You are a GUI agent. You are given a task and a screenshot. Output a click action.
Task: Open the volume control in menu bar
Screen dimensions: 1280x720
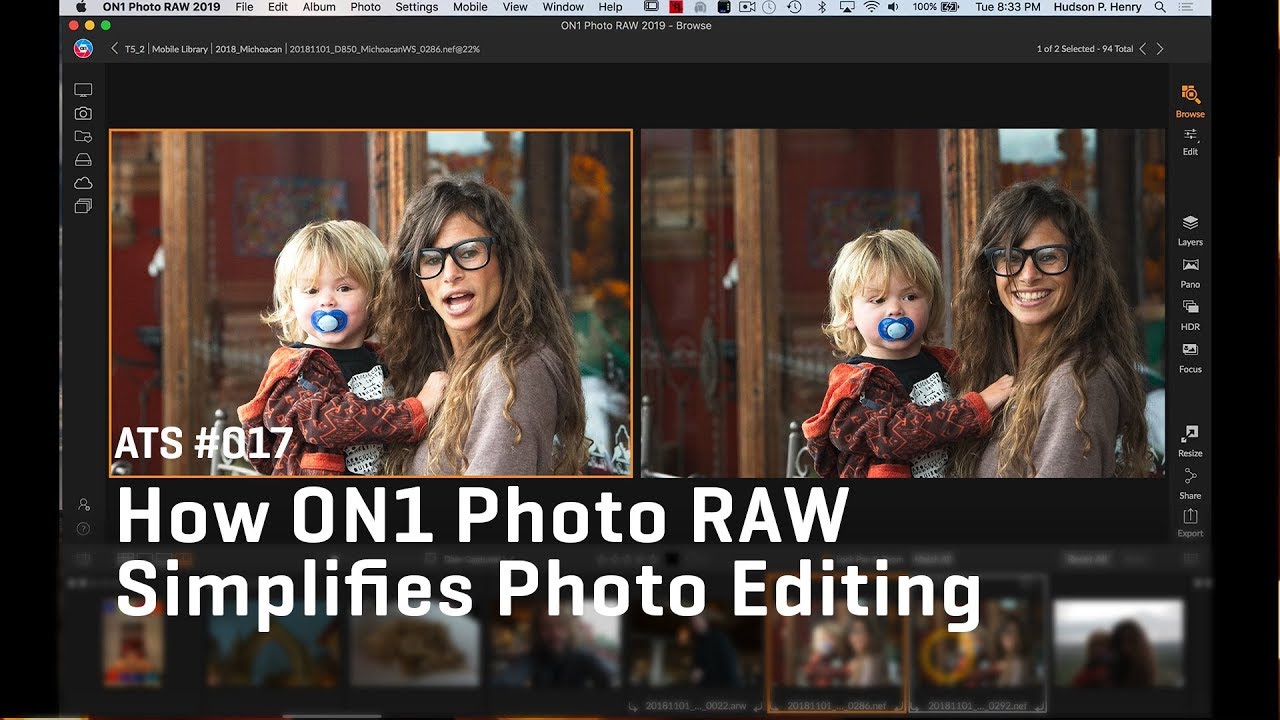[x=893, y=7]
